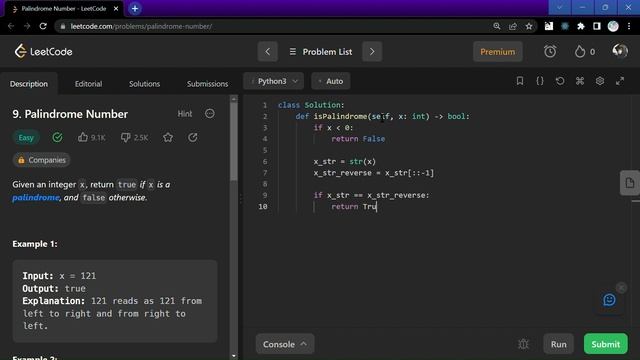Open the timer alarm clock icon

550,51
